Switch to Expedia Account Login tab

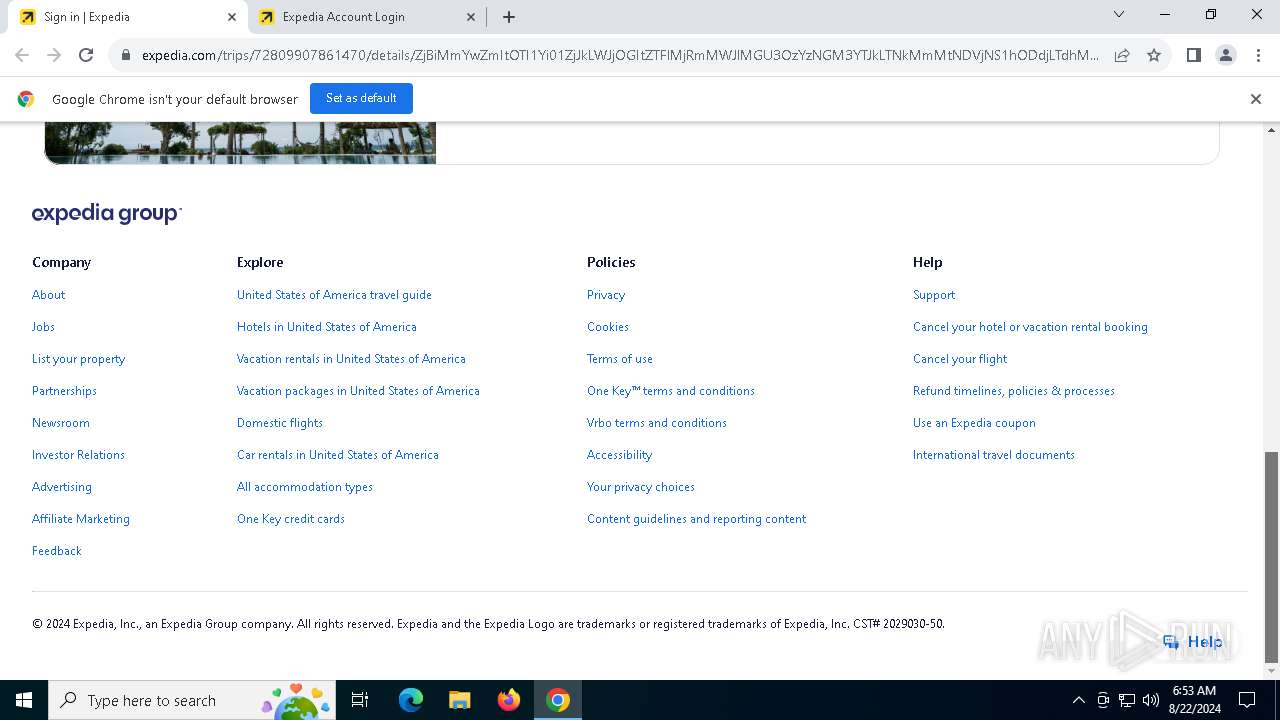coord(366,17)
